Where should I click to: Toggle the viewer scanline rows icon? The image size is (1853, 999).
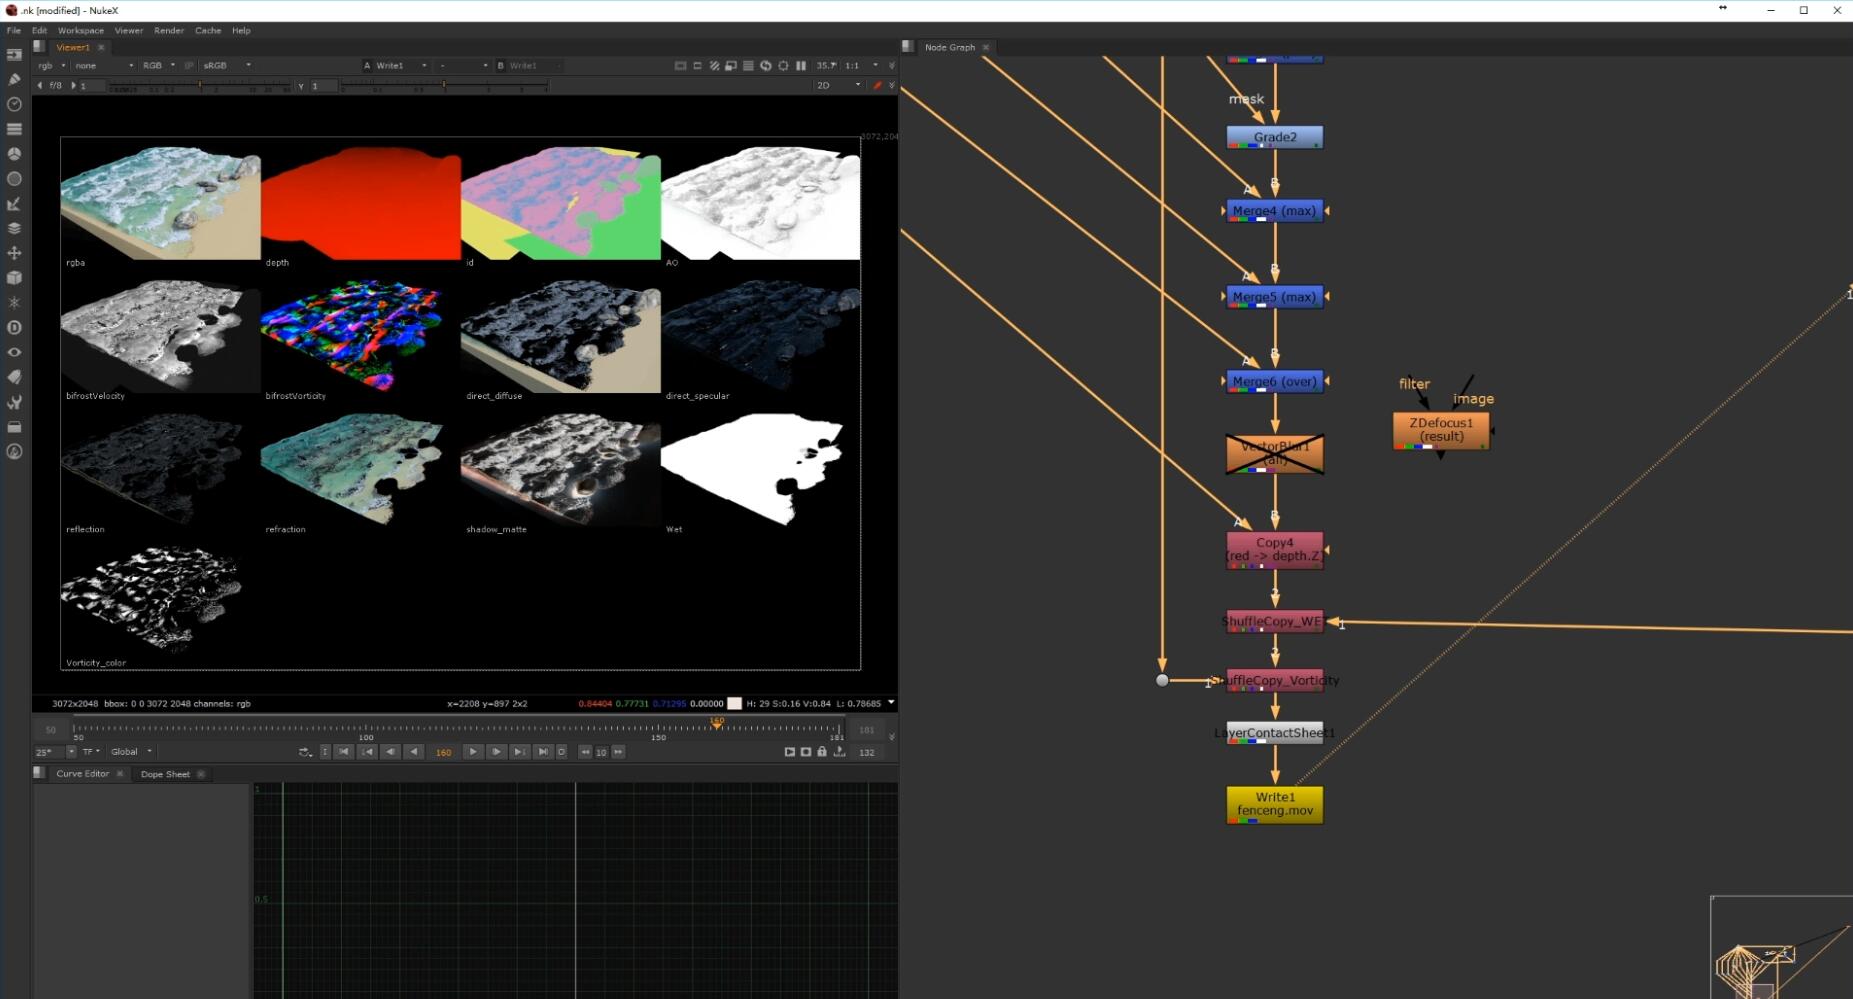[748, 65]
